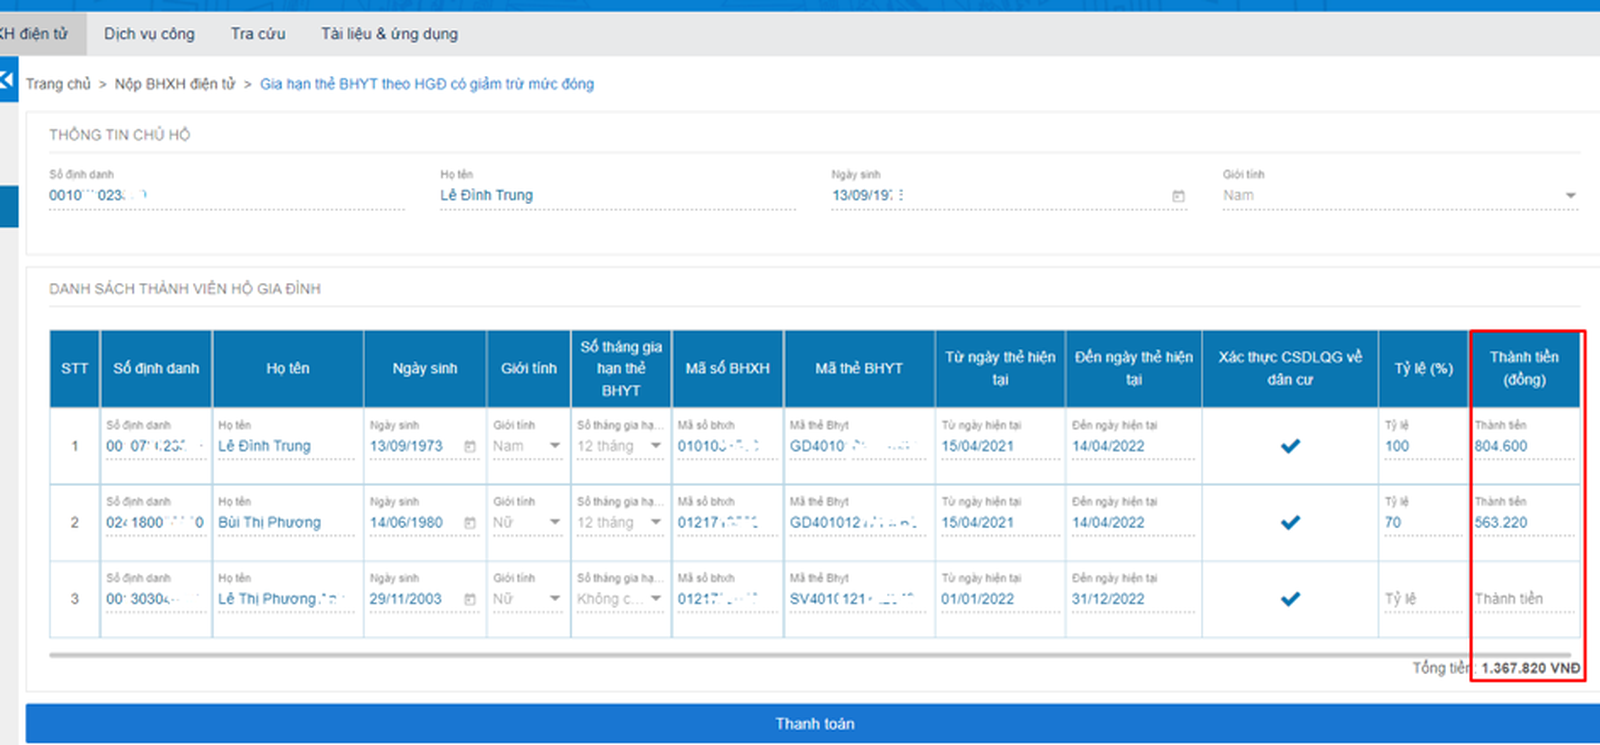Open date picker for Bùi Thị Phương row
This screenshot has height=745, width=1600.
coord(470,523)
